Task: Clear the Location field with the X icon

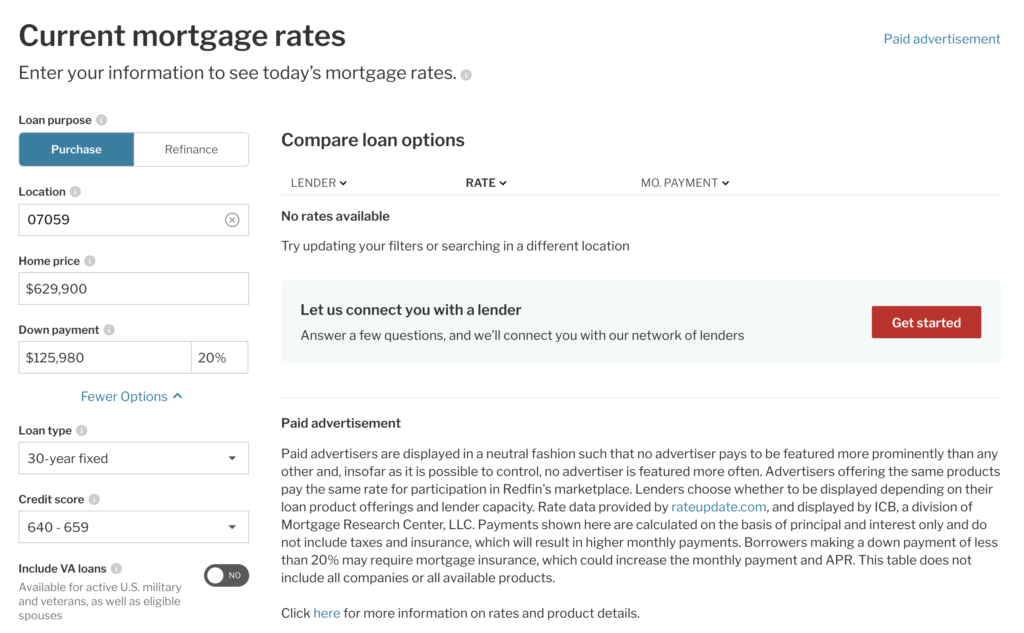Action: point(232,220)
